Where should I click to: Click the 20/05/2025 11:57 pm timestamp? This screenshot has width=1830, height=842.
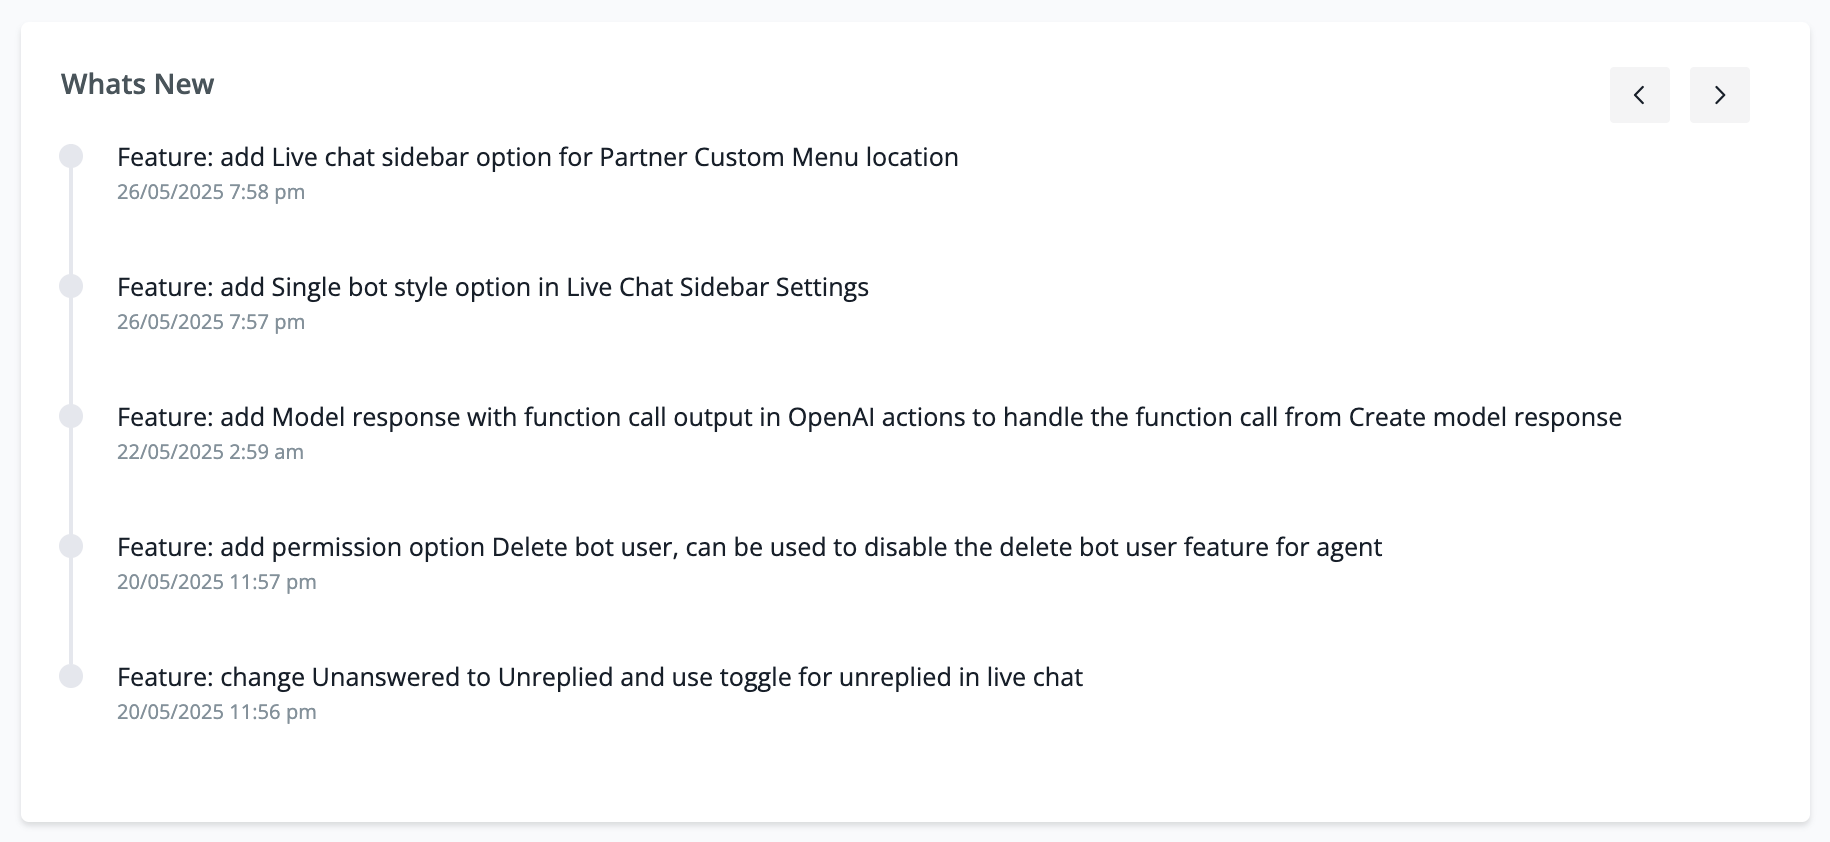216,582
